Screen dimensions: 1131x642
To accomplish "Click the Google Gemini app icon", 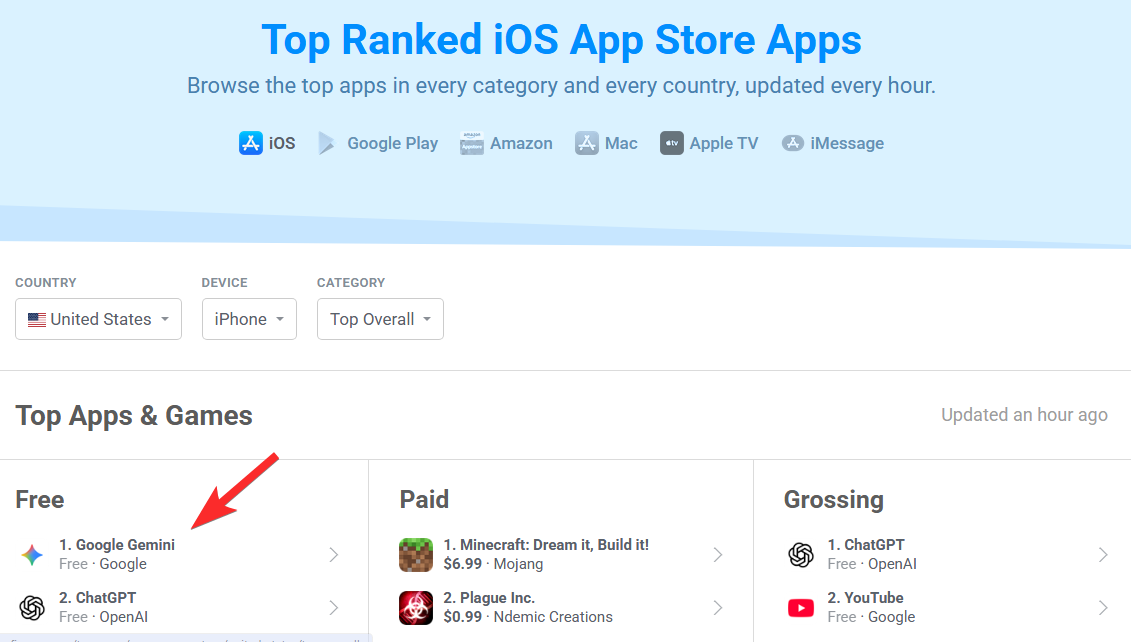I will (32, 555).
